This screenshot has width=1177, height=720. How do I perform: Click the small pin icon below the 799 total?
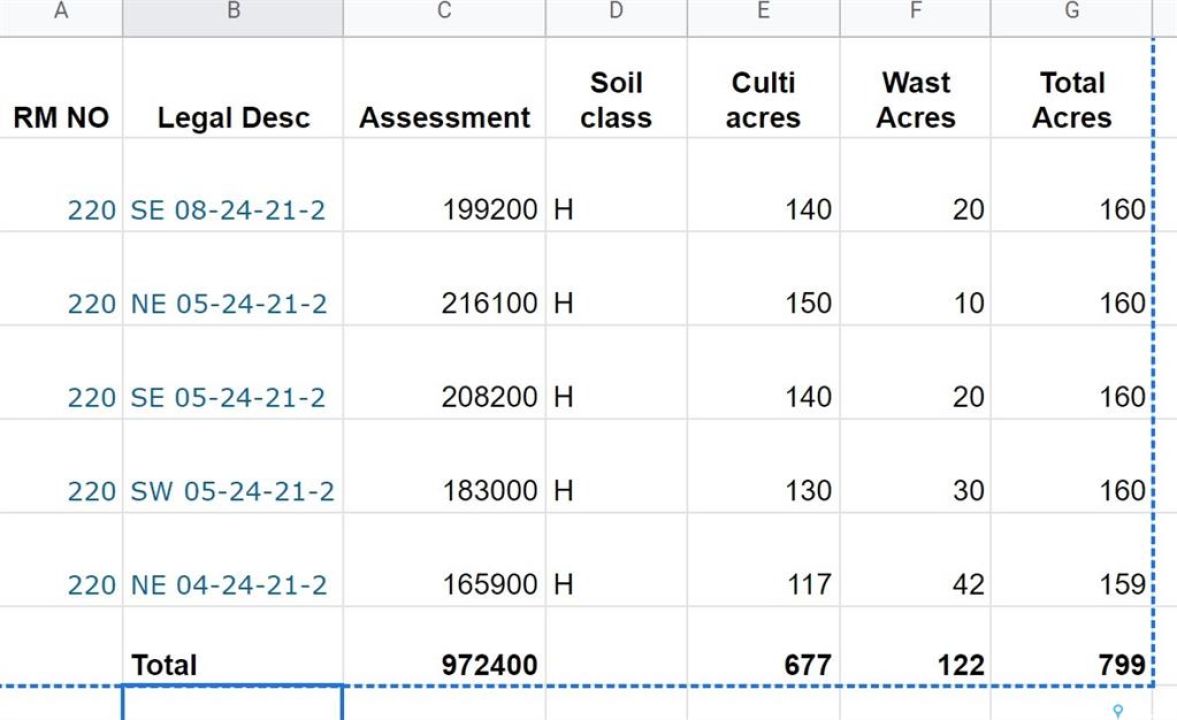1119,710
